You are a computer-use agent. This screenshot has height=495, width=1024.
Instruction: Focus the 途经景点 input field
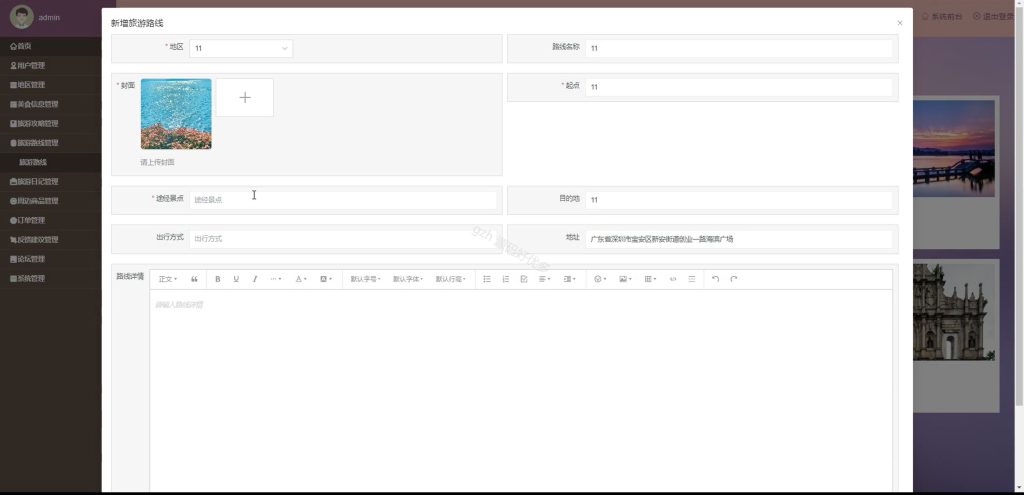point(343,200)
